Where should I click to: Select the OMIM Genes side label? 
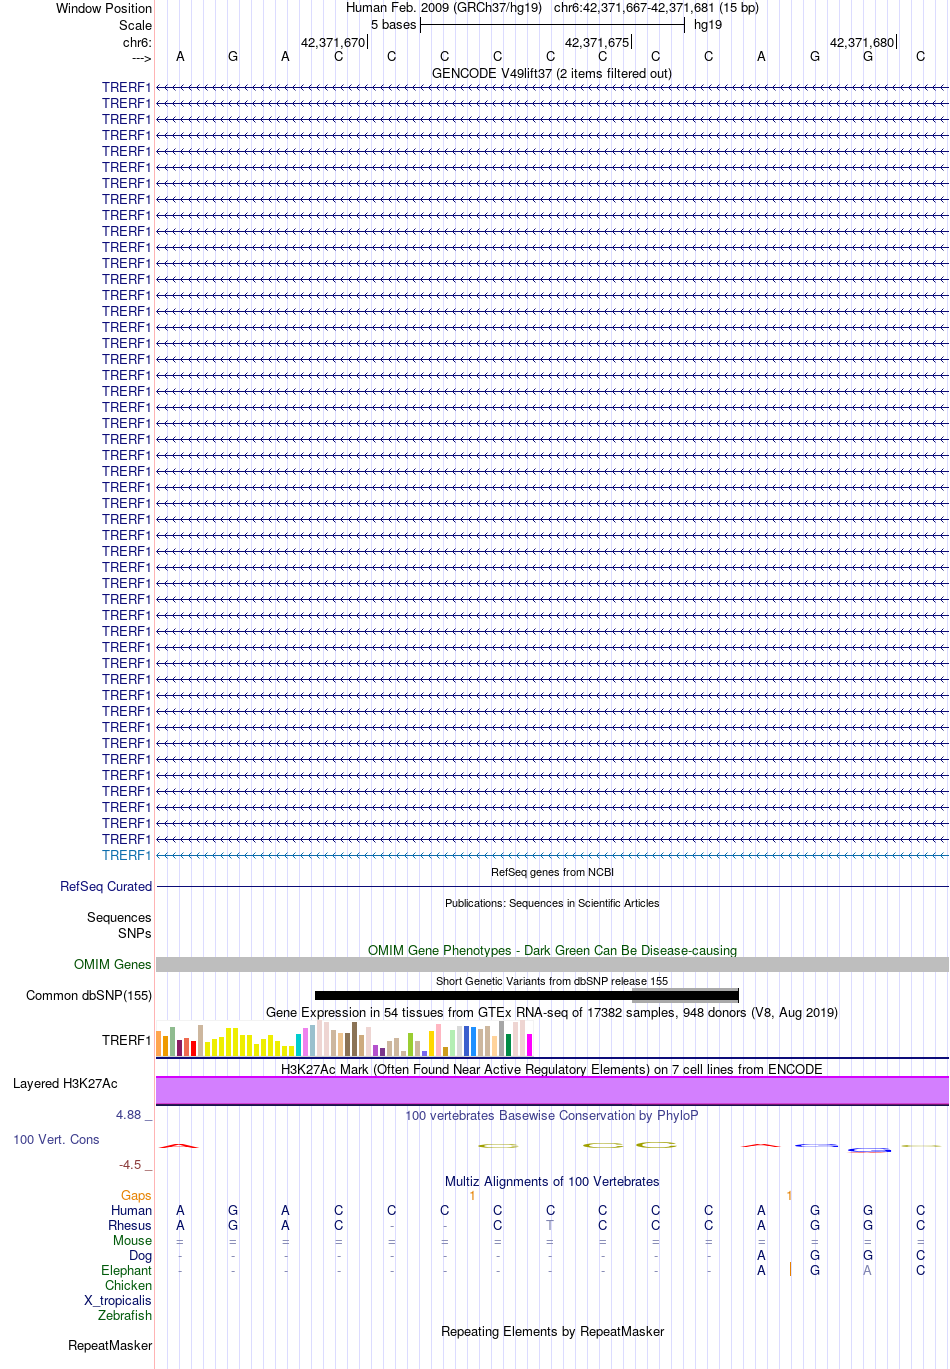[x=113, y=964]
